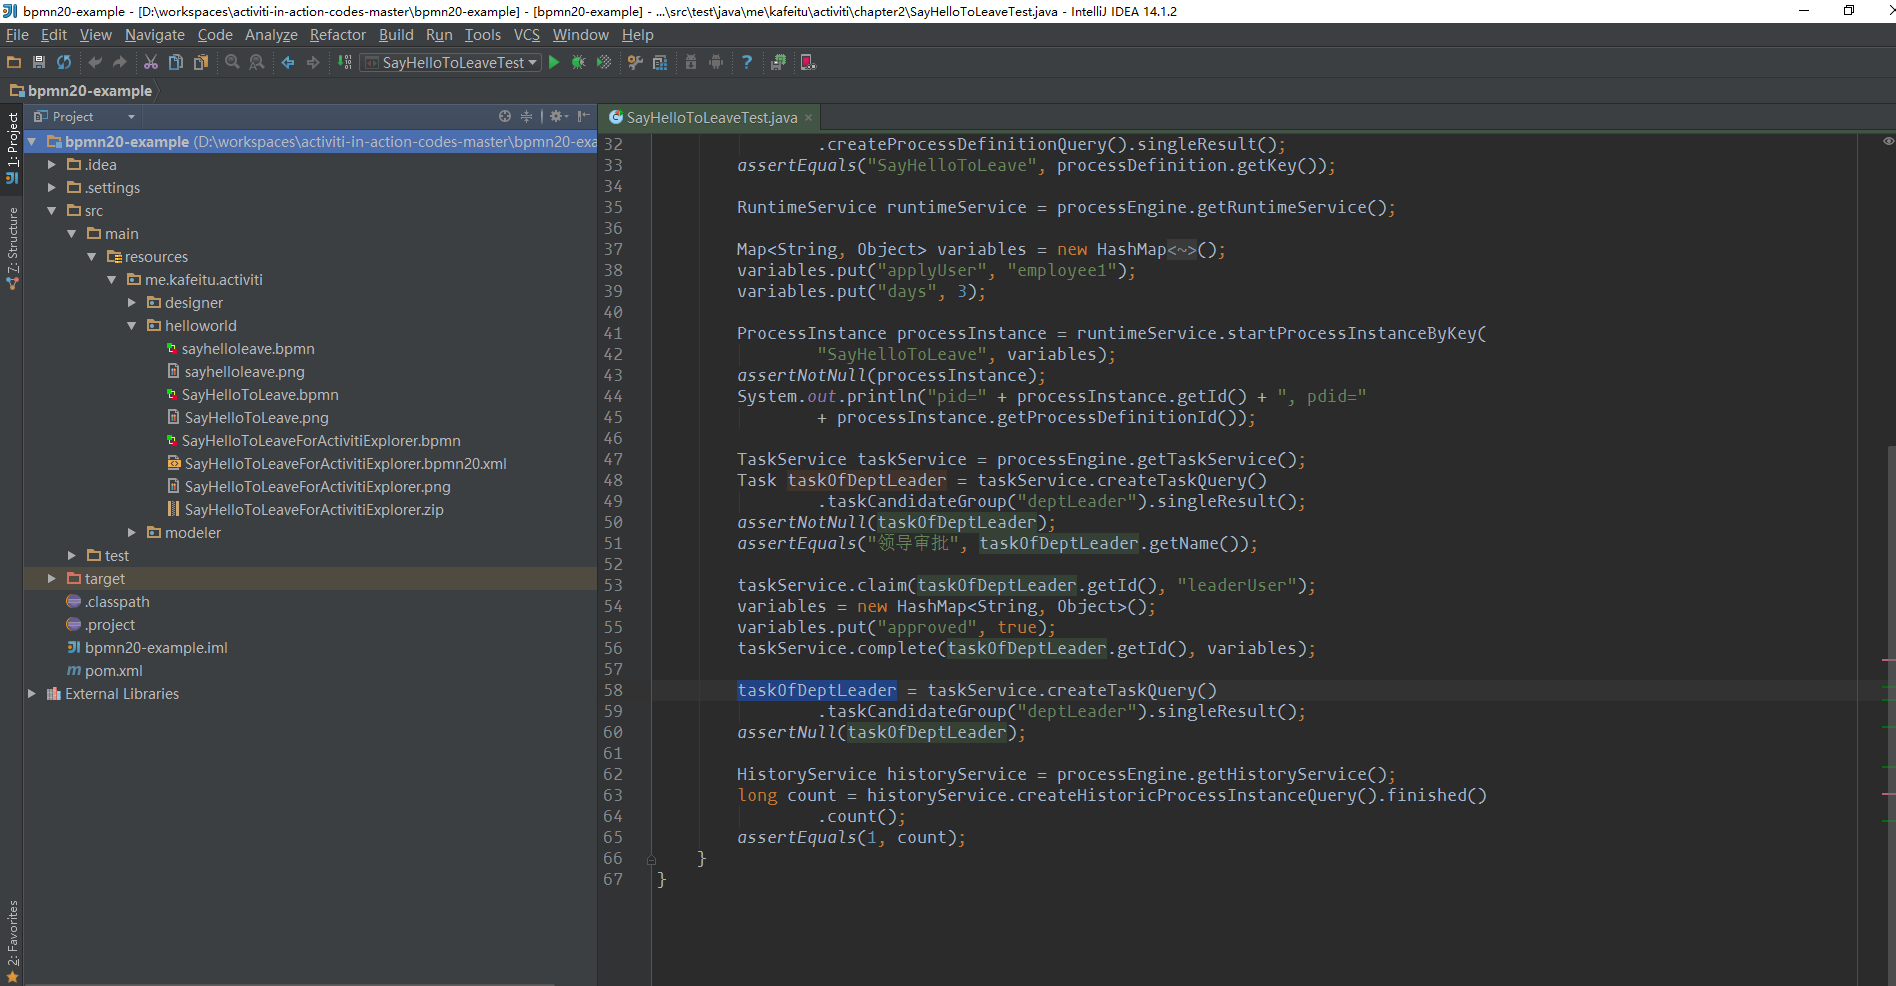Select SayHelloToLeave.png file

pyautogui.click(x=256, y=418)
